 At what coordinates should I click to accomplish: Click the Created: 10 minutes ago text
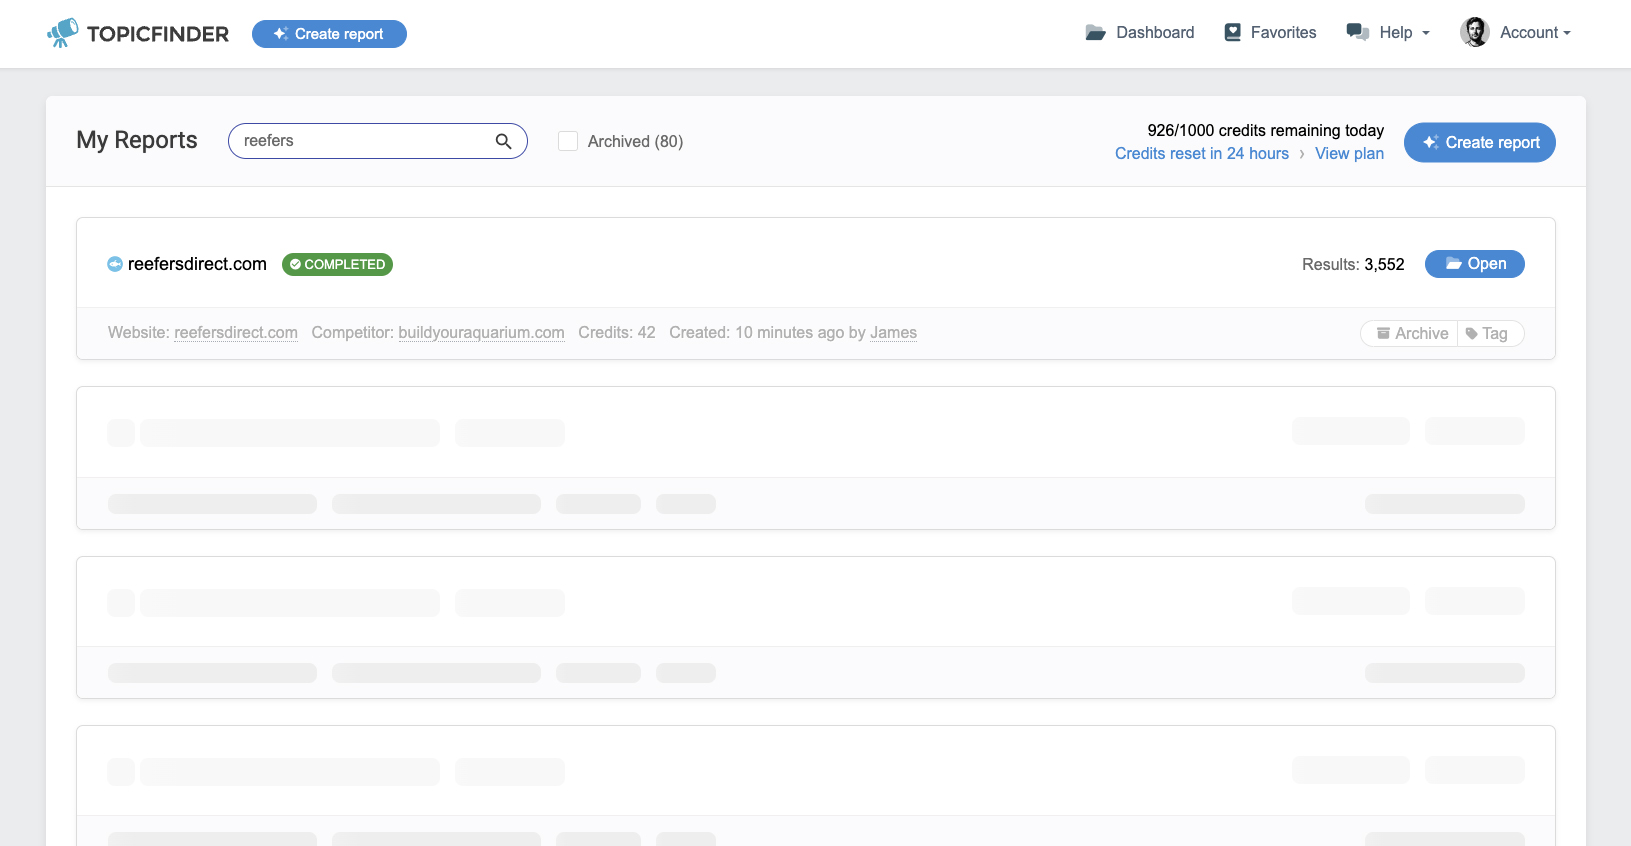(757, 333)
